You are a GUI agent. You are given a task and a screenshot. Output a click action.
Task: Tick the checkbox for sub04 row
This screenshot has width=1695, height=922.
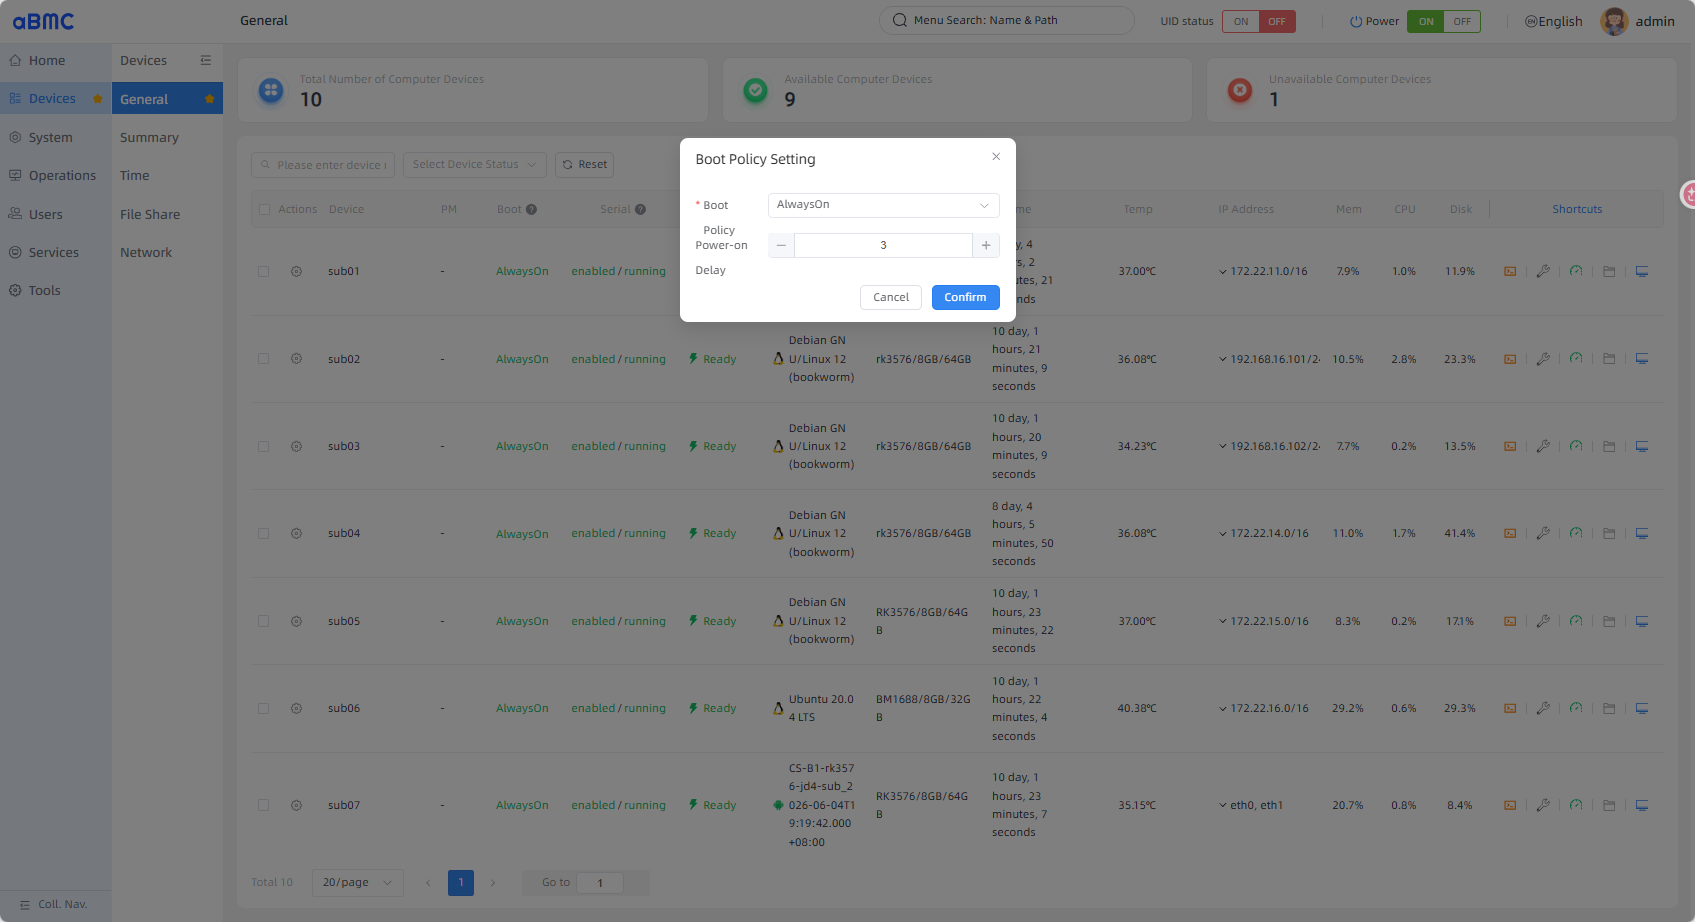264,534
